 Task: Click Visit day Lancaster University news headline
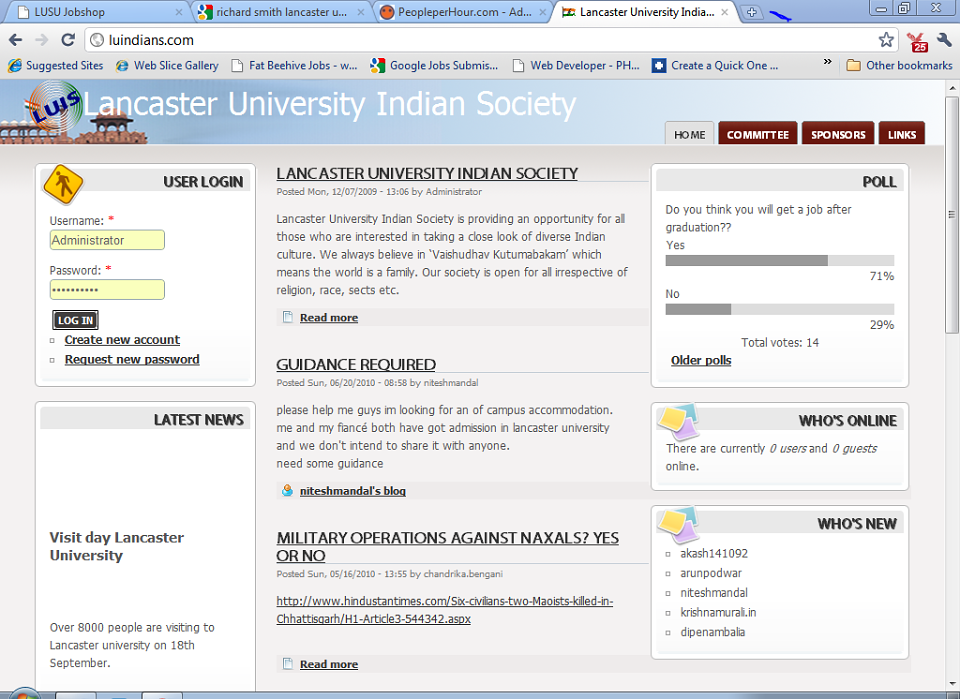tap(116, 547)
